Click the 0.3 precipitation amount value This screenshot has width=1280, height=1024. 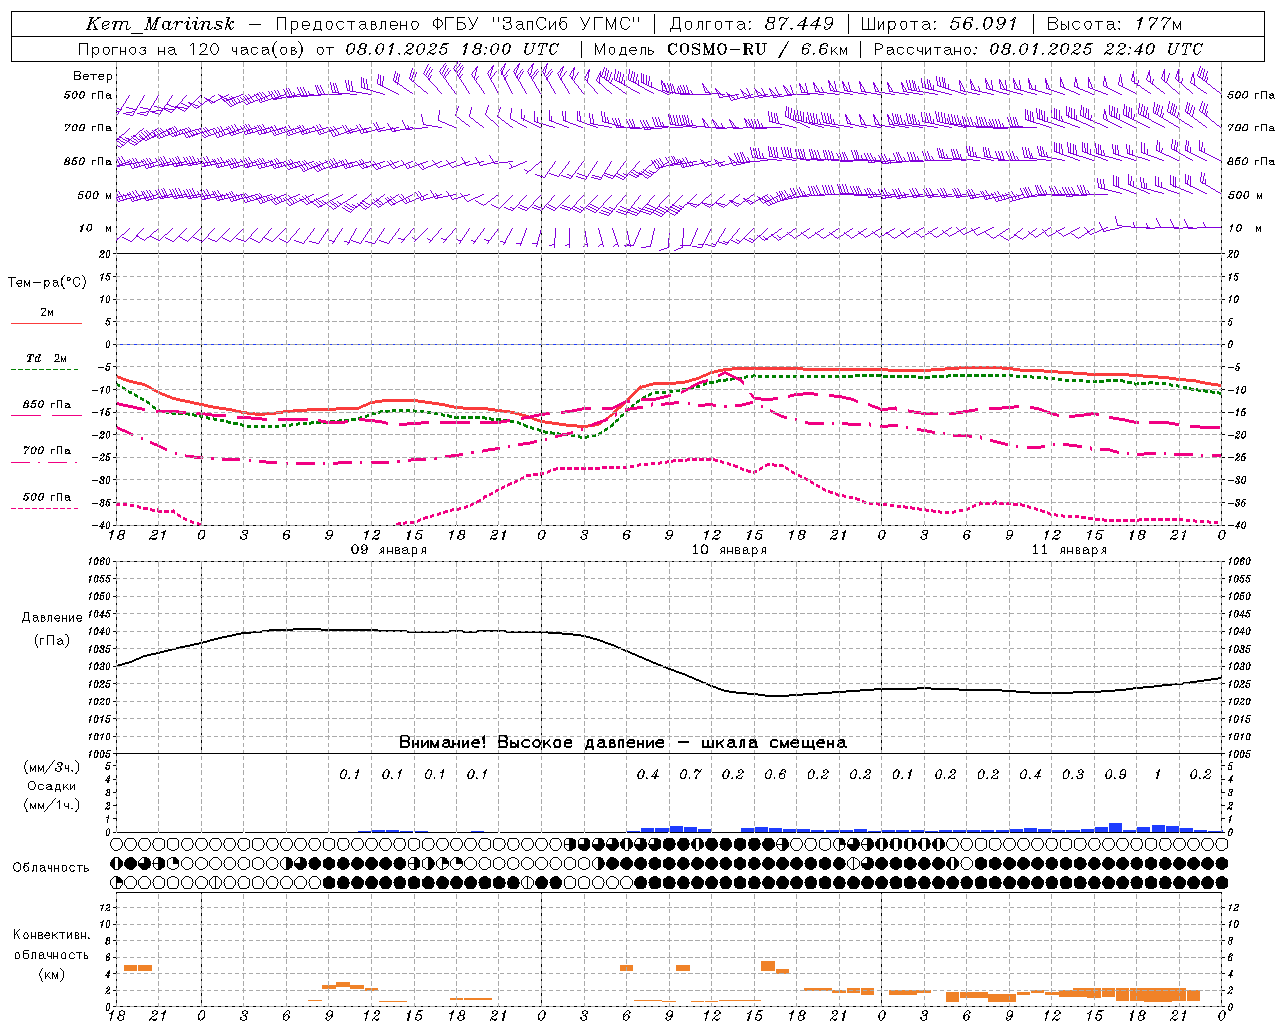pos(1073,775)
